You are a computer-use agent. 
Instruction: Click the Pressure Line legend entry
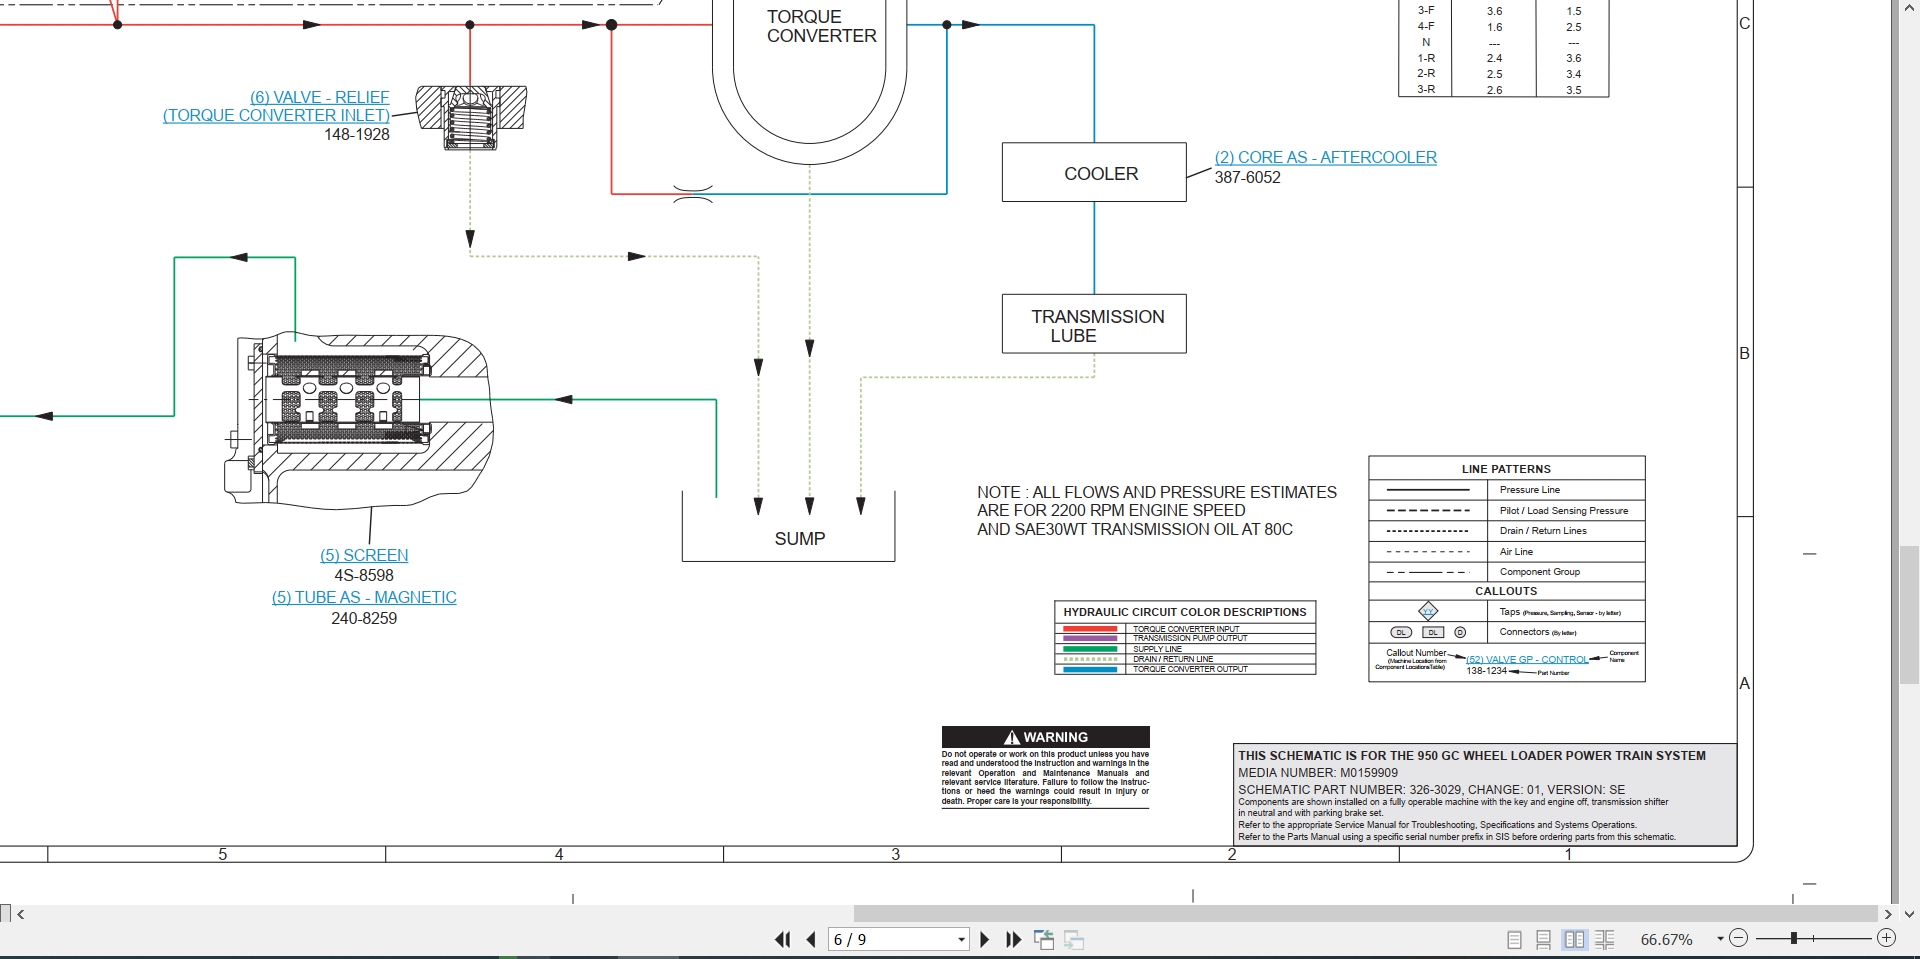point(1529,490)
